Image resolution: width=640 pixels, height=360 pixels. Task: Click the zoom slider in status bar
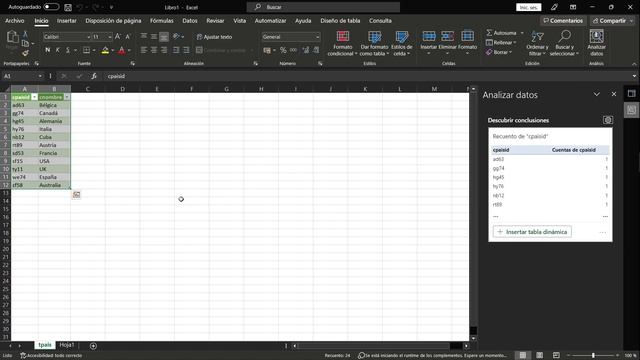(593, 356)
